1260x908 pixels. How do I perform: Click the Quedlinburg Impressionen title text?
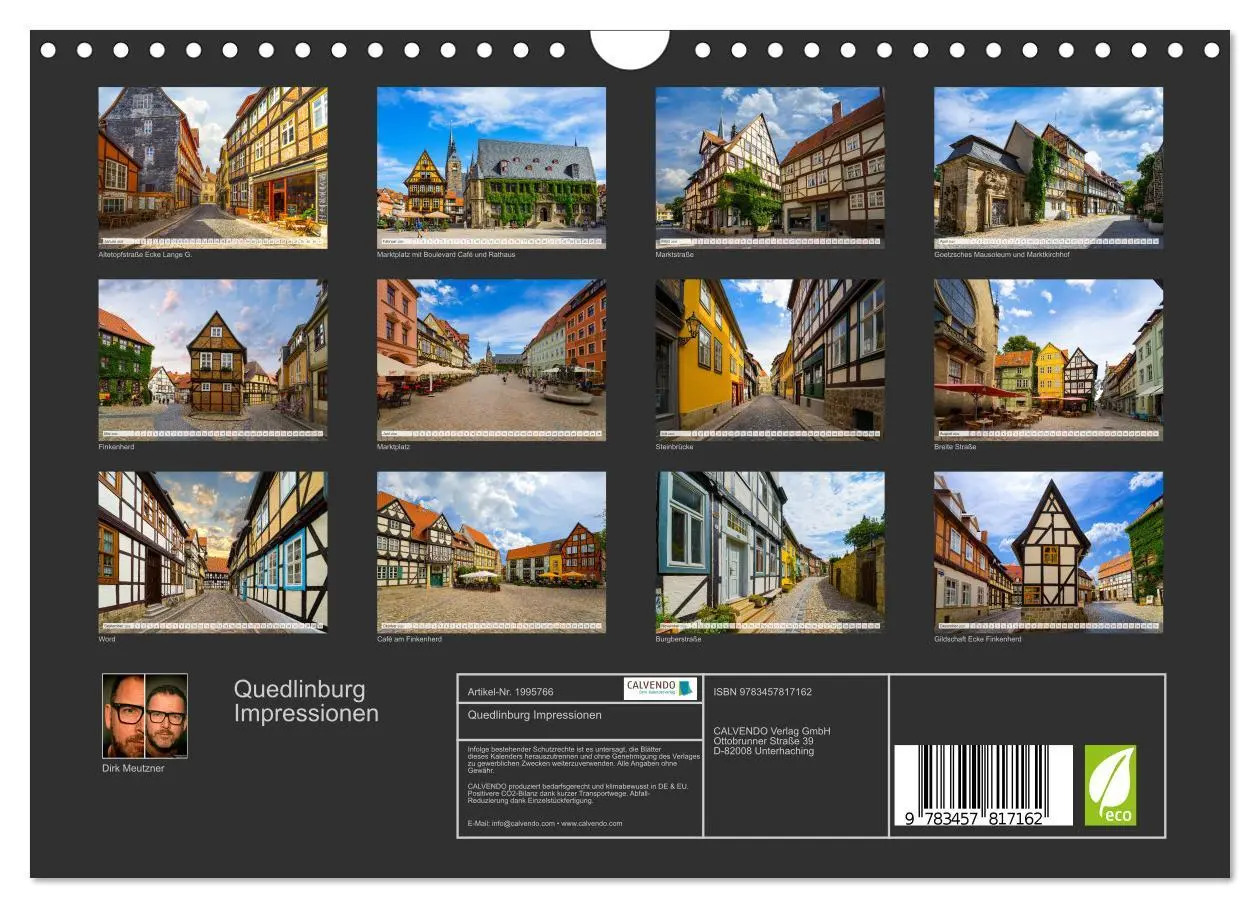point(305,700)
